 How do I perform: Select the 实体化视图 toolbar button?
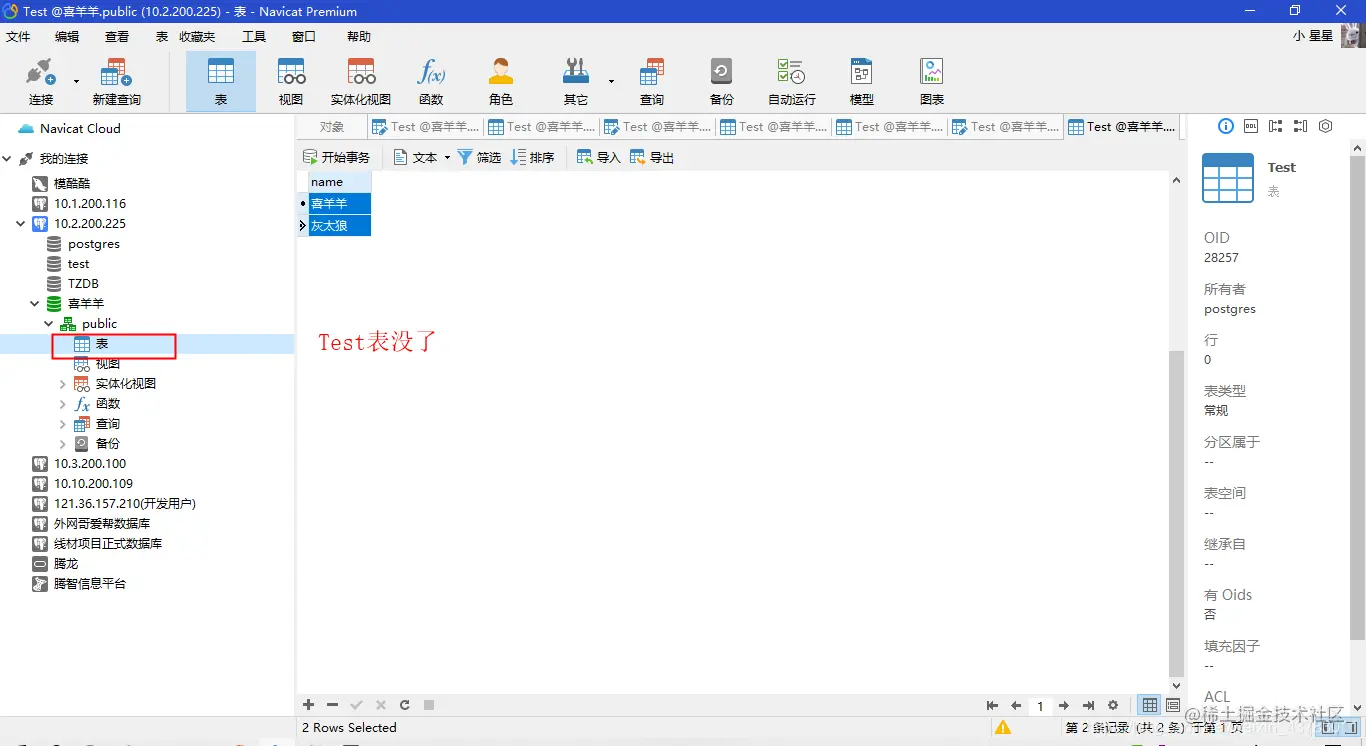pos(361,81)
